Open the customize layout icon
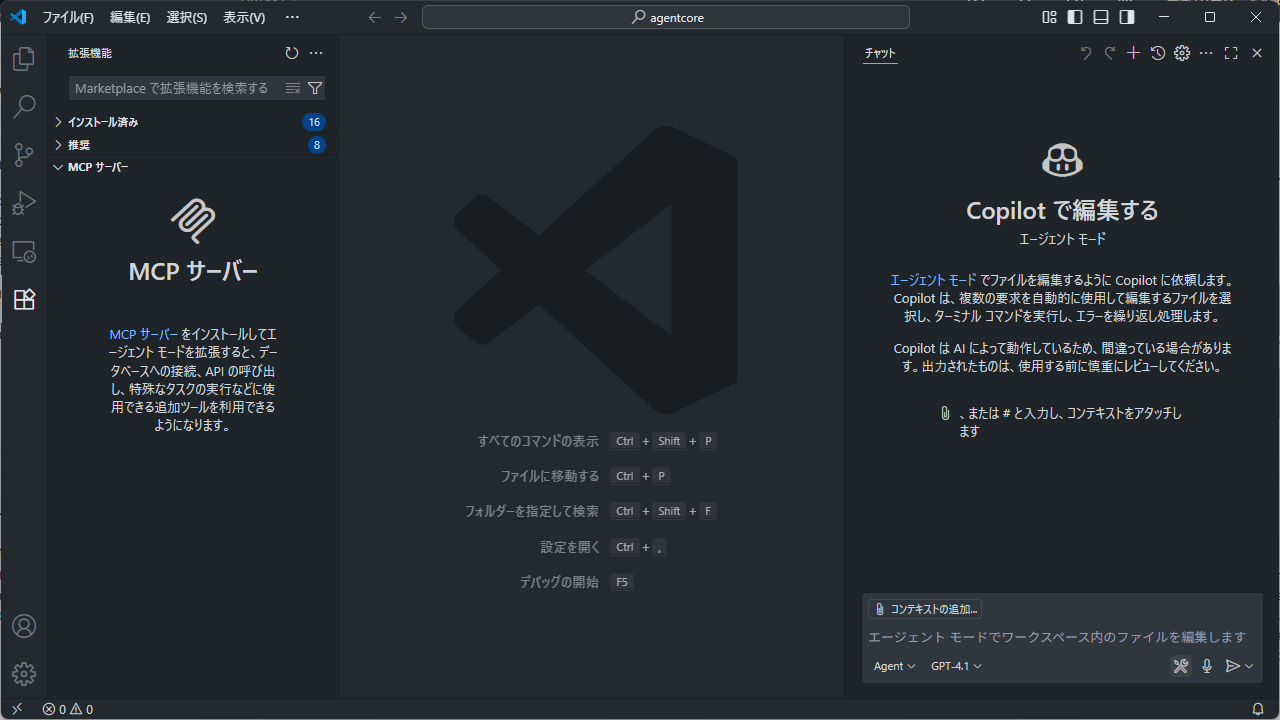 1049,17
